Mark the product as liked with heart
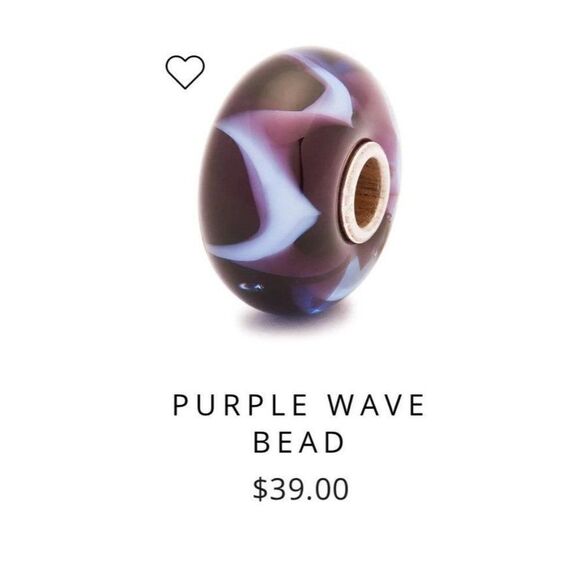 [185, 72]
